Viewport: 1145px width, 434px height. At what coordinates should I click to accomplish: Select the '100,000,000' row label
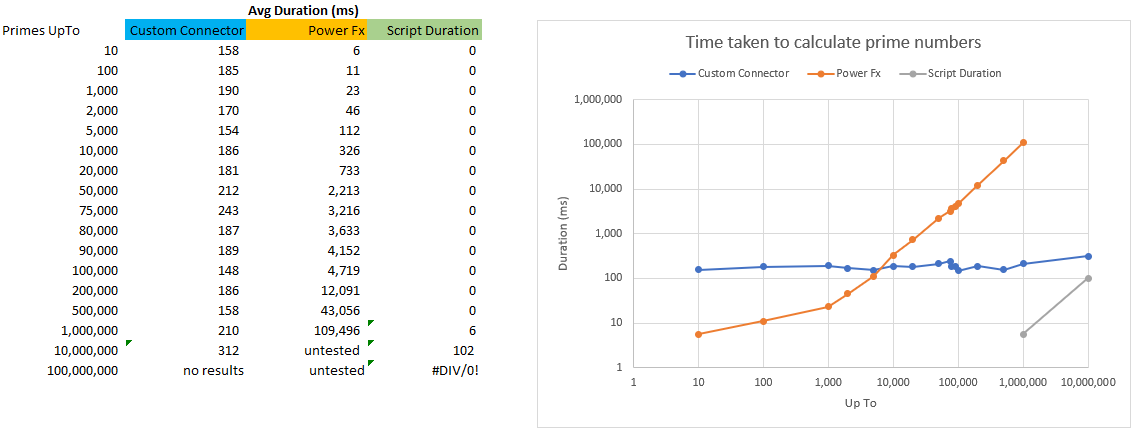[x=82, y=370]
